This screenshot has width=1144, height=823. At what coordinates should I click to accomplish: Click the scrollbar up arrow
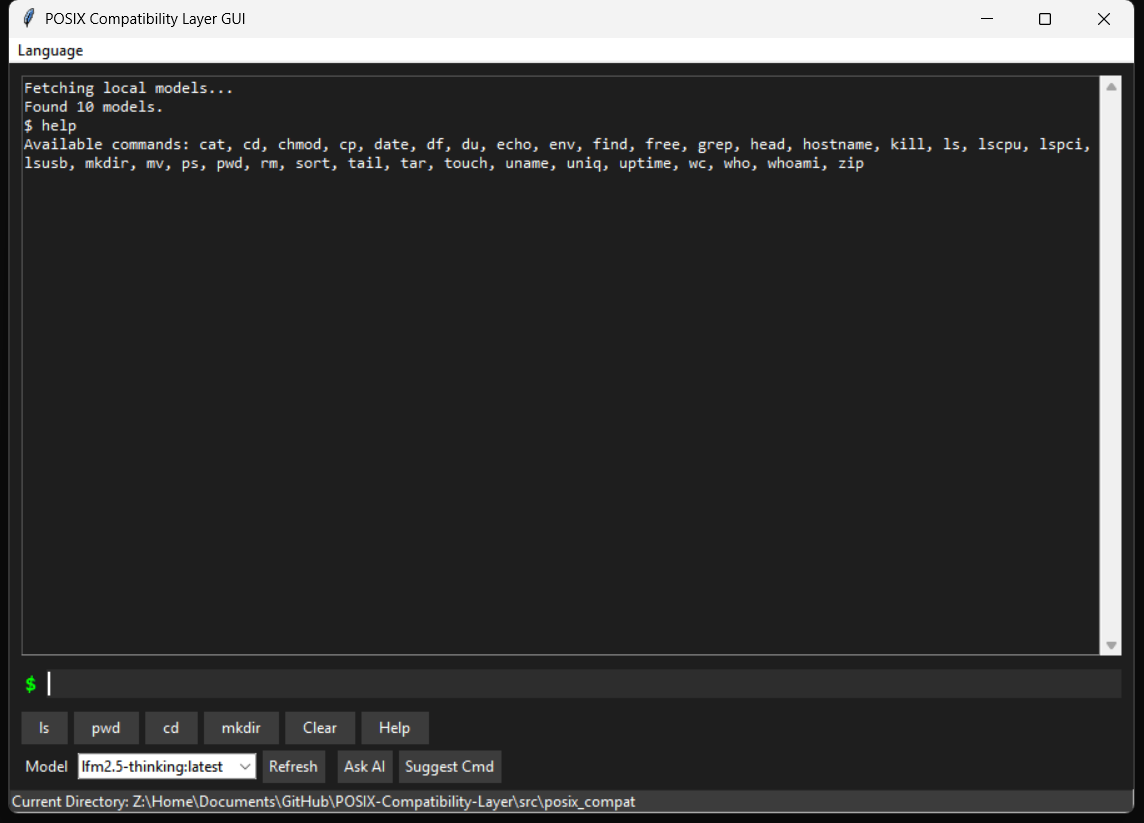(1110, 85)
